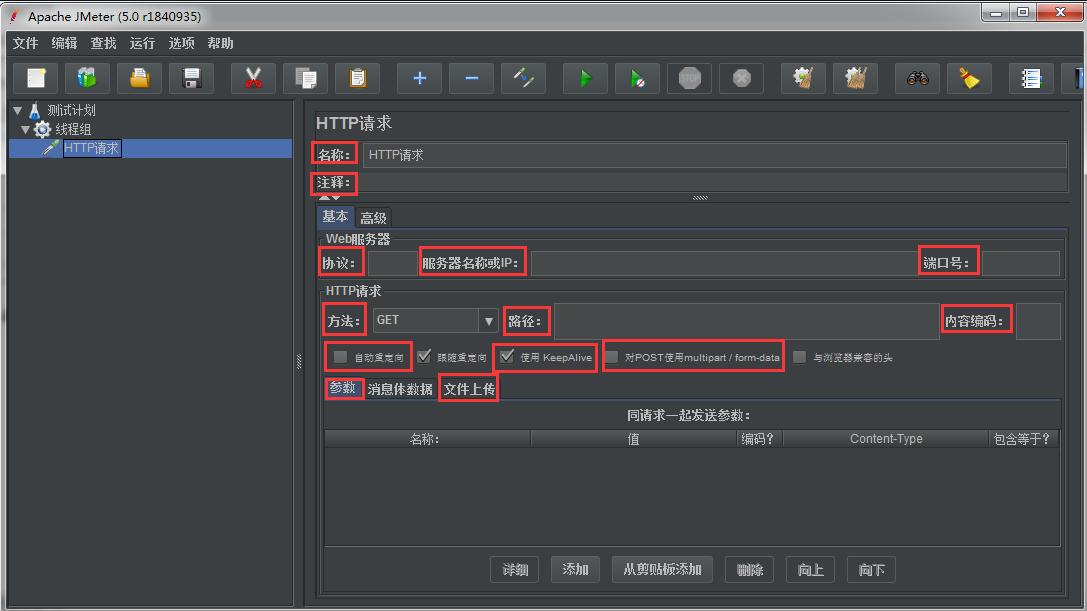Toggle the 自动重定向 checkbox
This screenshot has height=611, width=1087.
click(x=340, y=357)
